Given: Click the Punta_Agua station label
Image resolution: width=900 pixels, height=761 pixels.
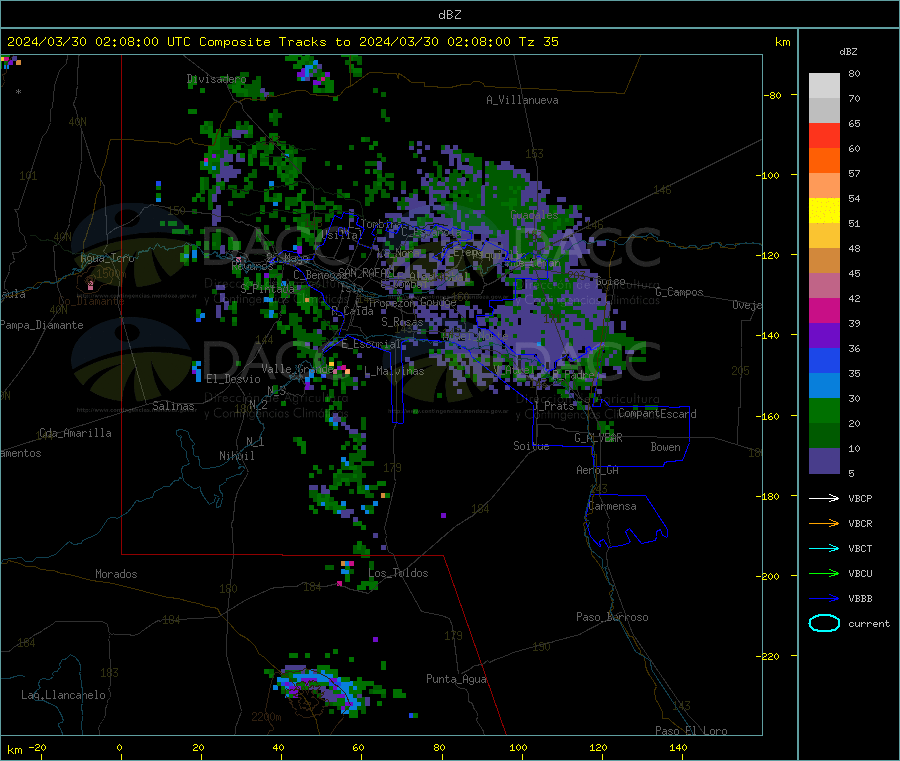Looking at the screenshot, I should 456,679.
